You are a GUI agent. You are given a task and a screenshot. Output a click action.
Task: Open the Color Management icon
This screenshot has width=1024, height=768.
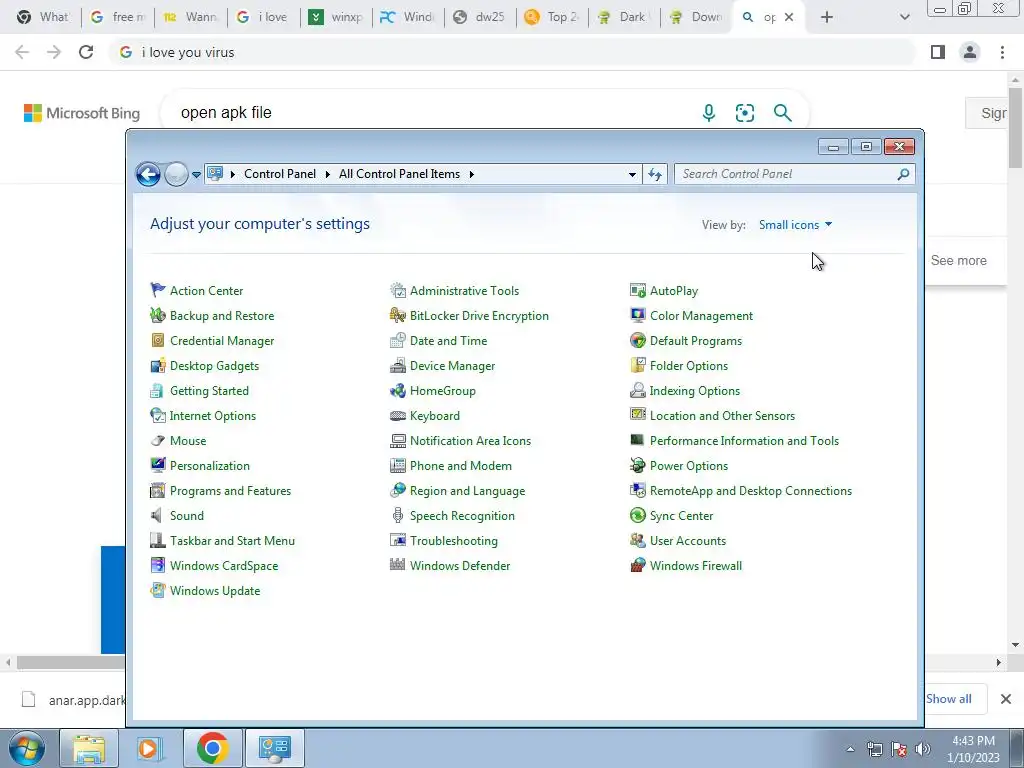click(637, 315)
